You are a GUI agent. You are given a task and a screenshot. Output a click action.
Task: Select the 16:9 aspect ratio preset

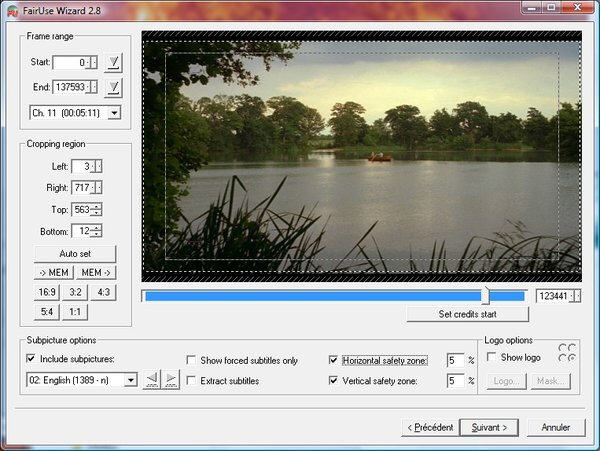47,292
